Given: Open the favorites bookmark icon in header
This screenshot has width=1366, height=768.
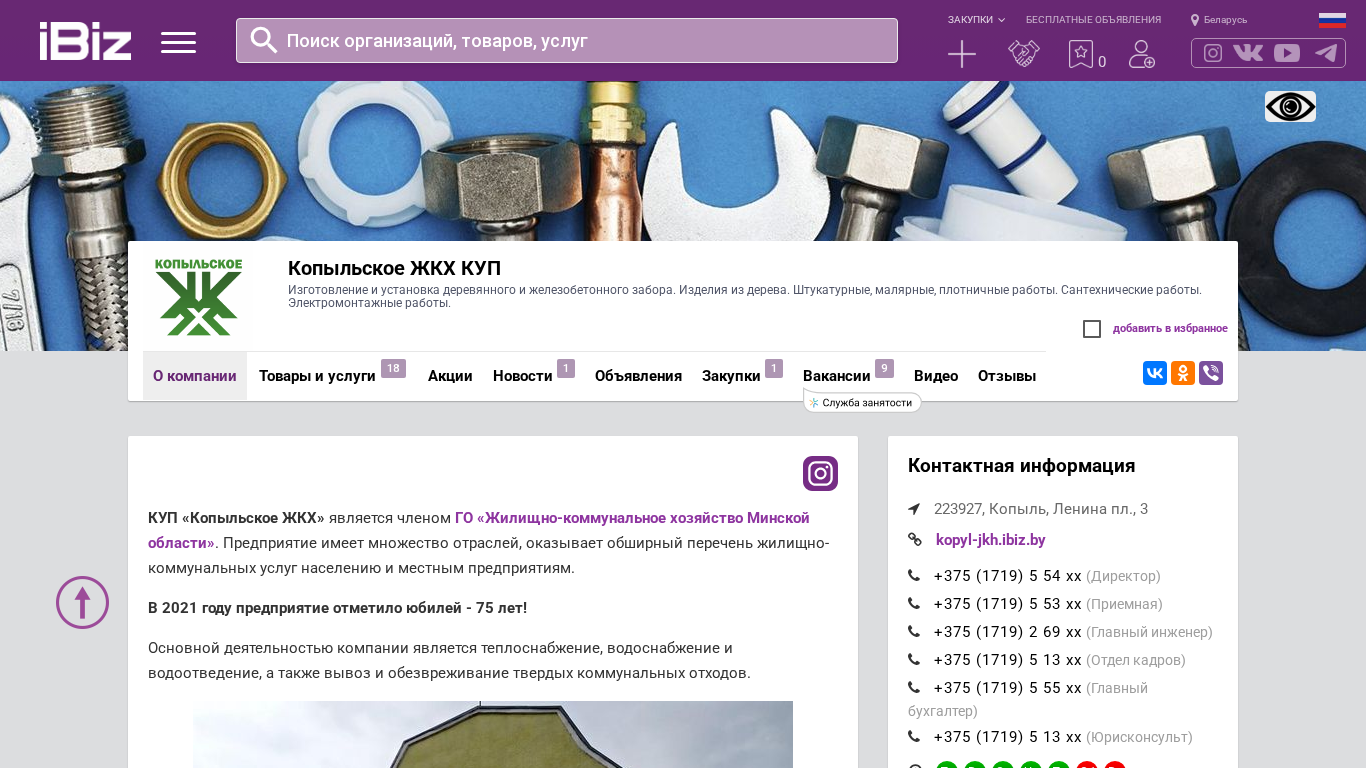Looking at the screenshot, I should click(x=1081, y=54).
